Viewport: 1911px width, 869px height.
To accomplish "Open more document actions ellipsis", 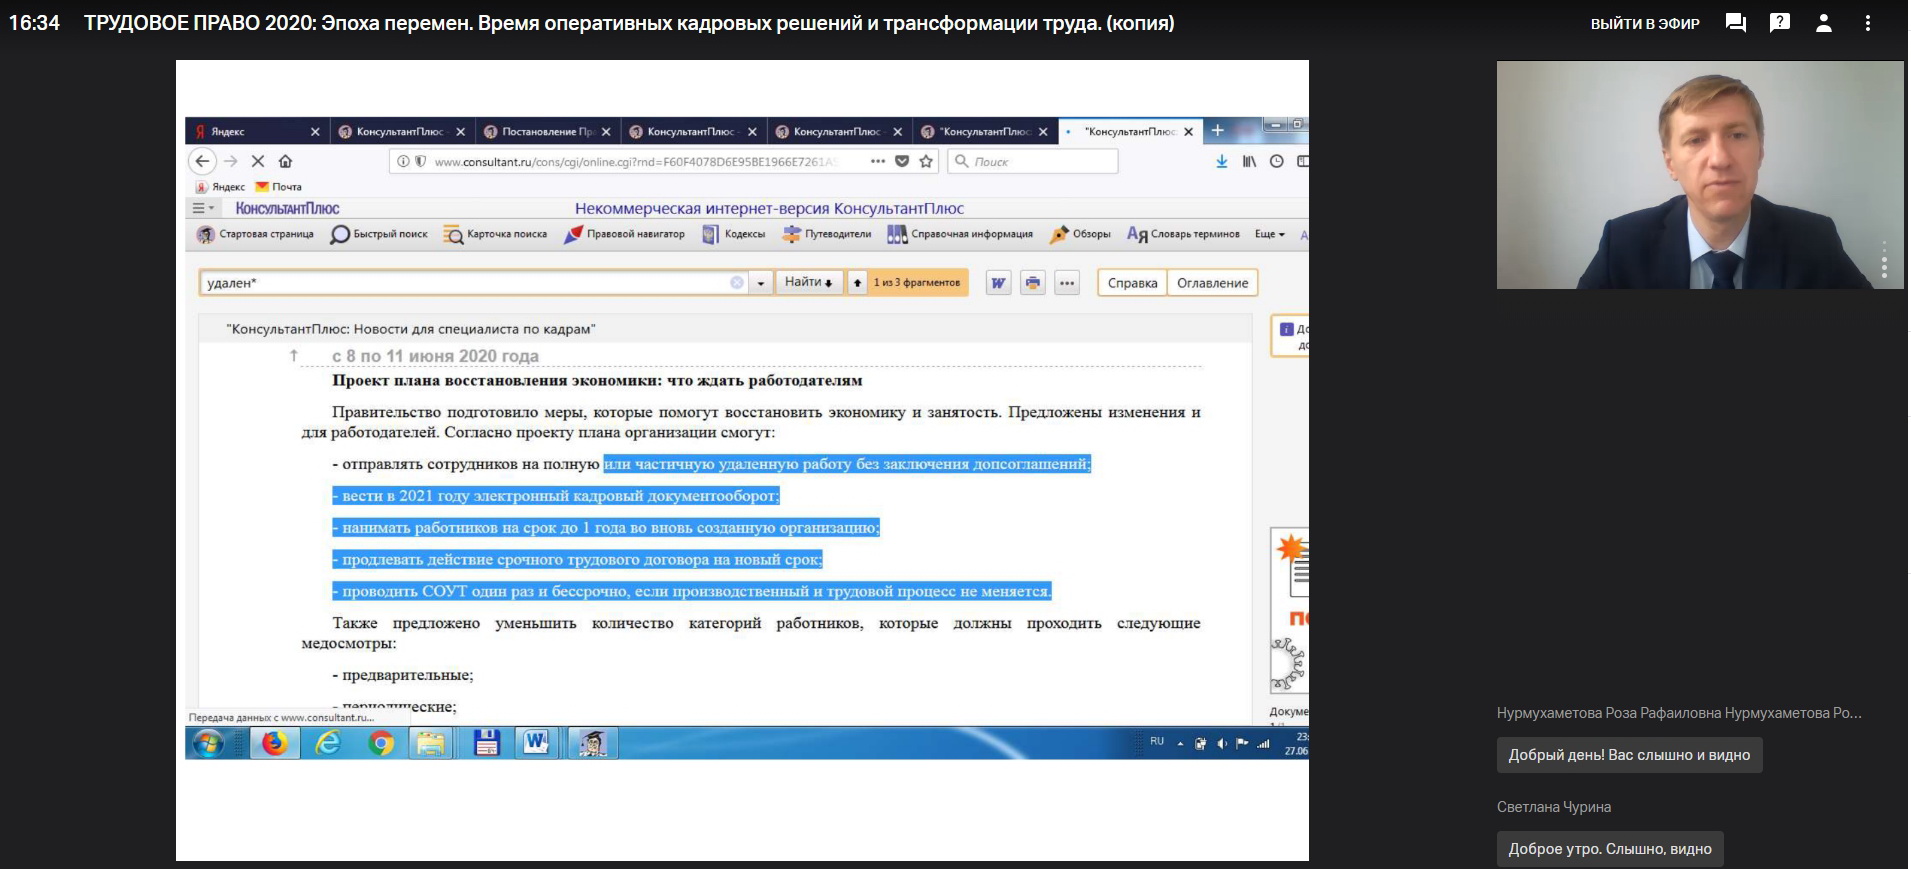I will [1067, 283].
